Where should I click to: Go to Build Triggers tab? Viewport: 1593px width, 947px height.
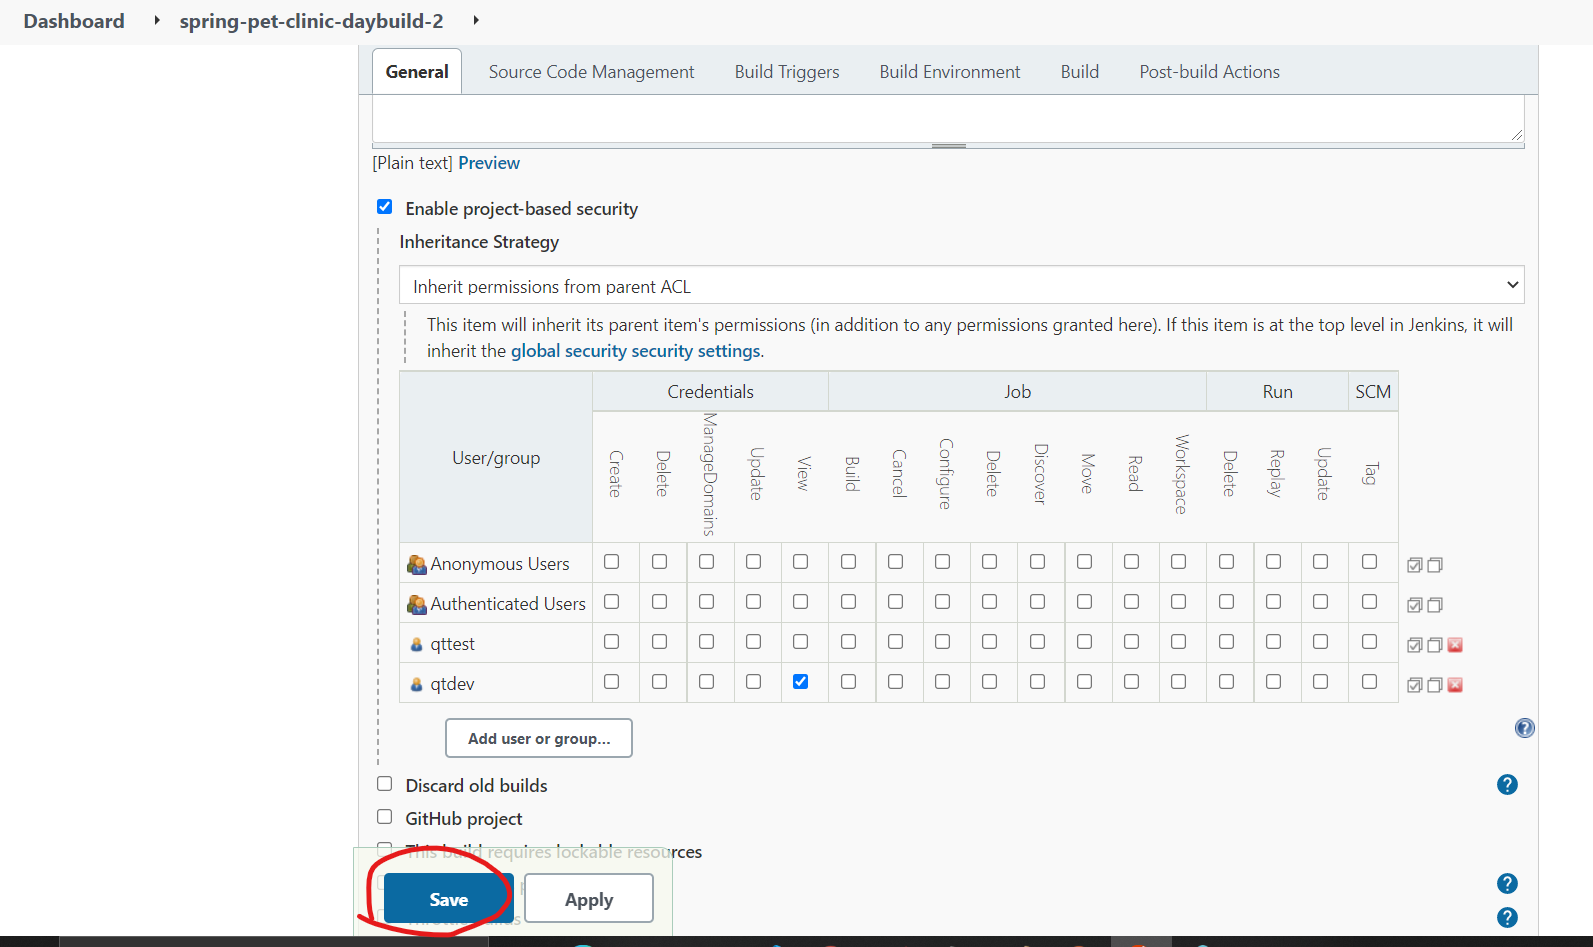787,72
